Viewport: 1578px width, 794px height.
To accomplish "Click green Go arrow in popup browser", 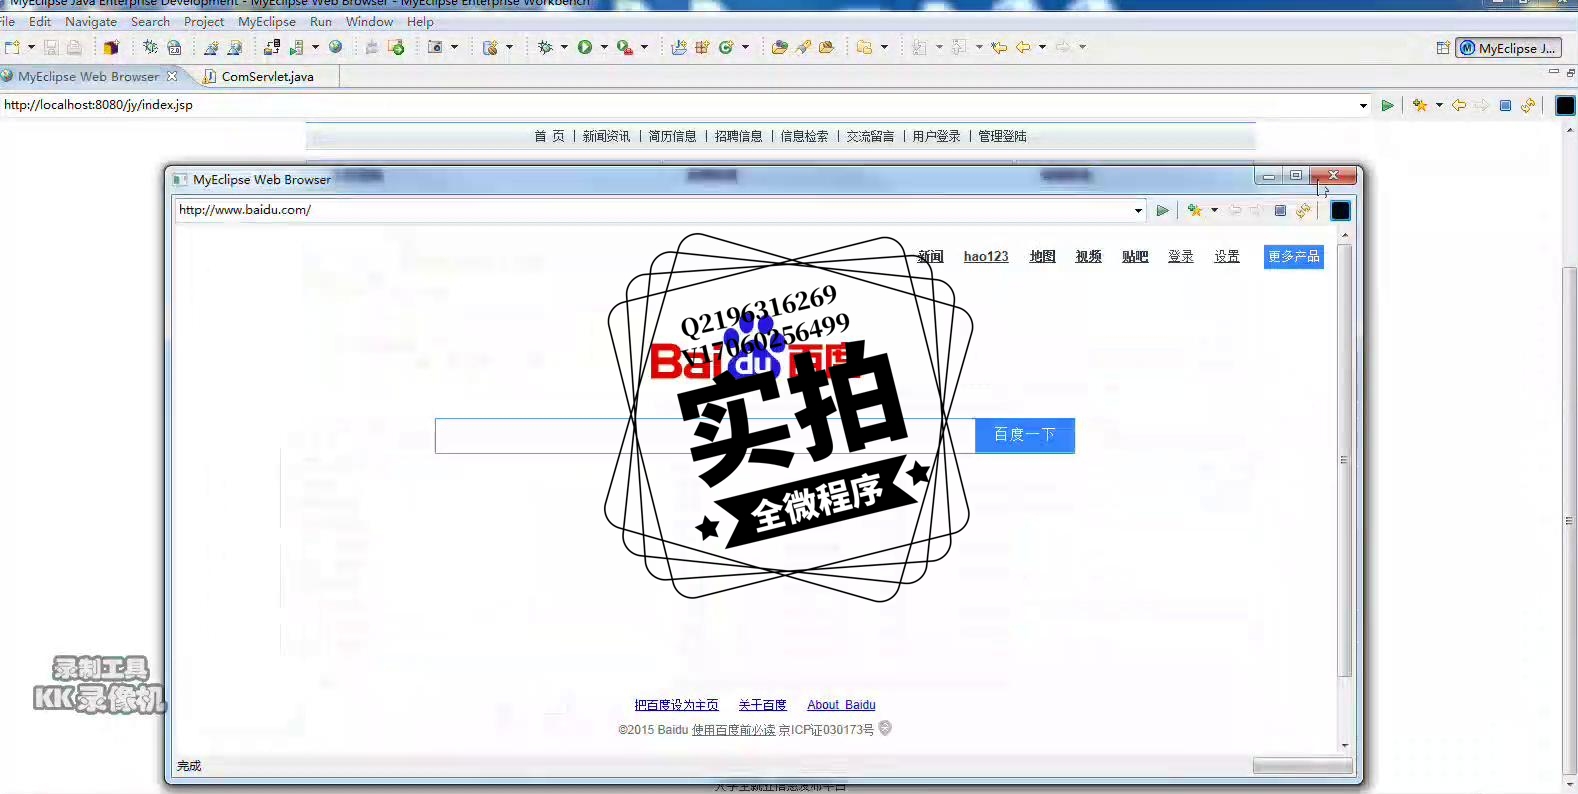I will coord(1162,211).
